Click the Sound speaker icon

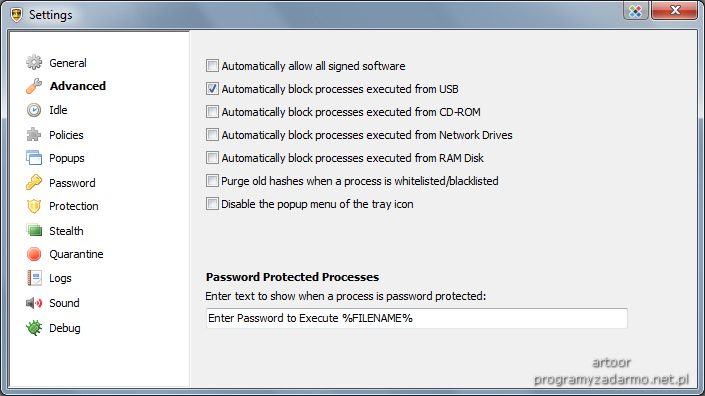click(x=34, y=303)
